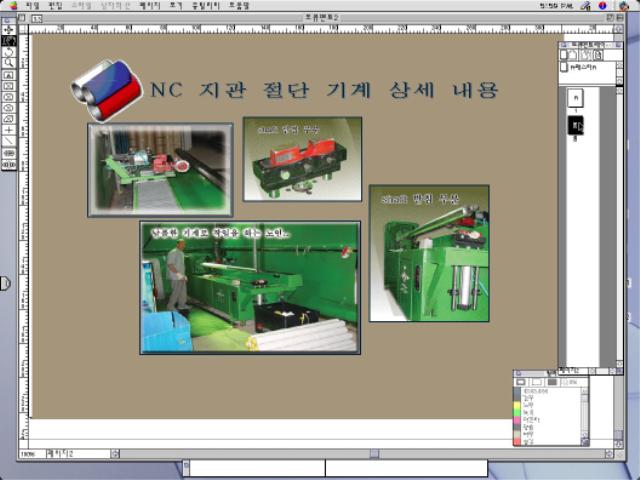Open the shade percentage dropdown in Colors palette
This screenshot has width=640, height=480.
(x=572, y=382)
